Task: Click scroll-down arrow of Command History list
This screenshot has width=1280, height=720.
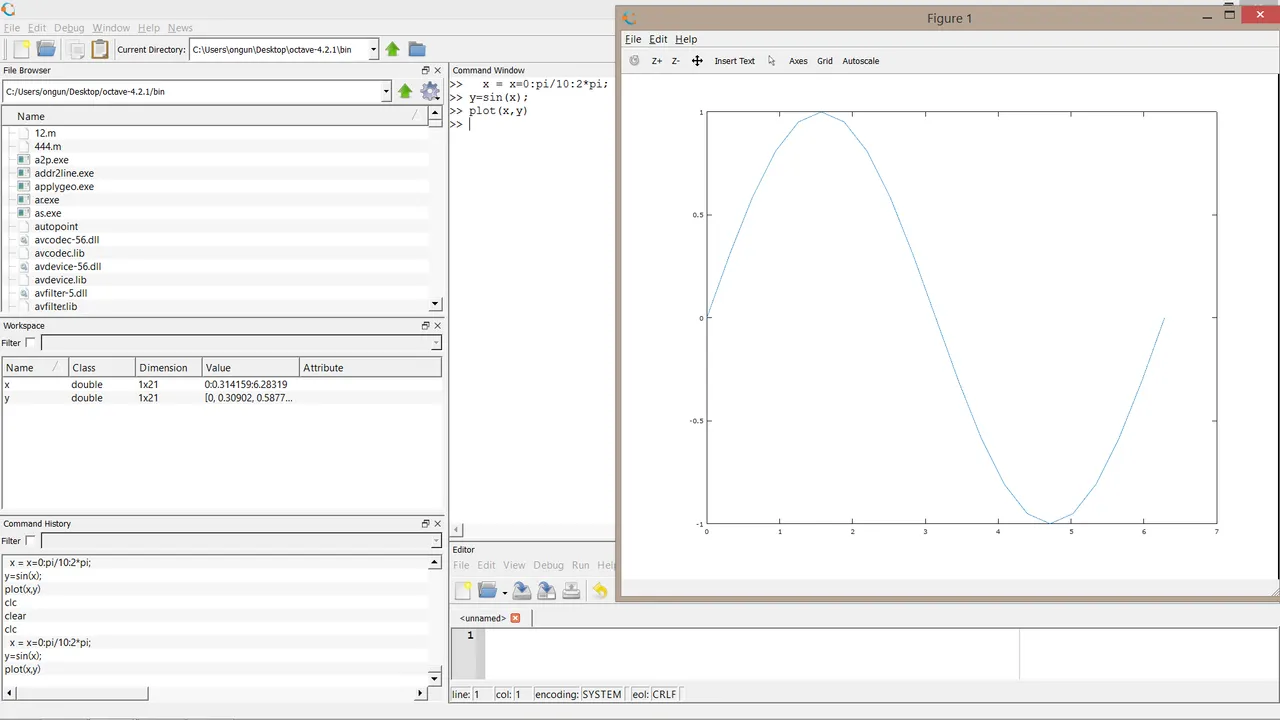Action: [x=435, y=678]
